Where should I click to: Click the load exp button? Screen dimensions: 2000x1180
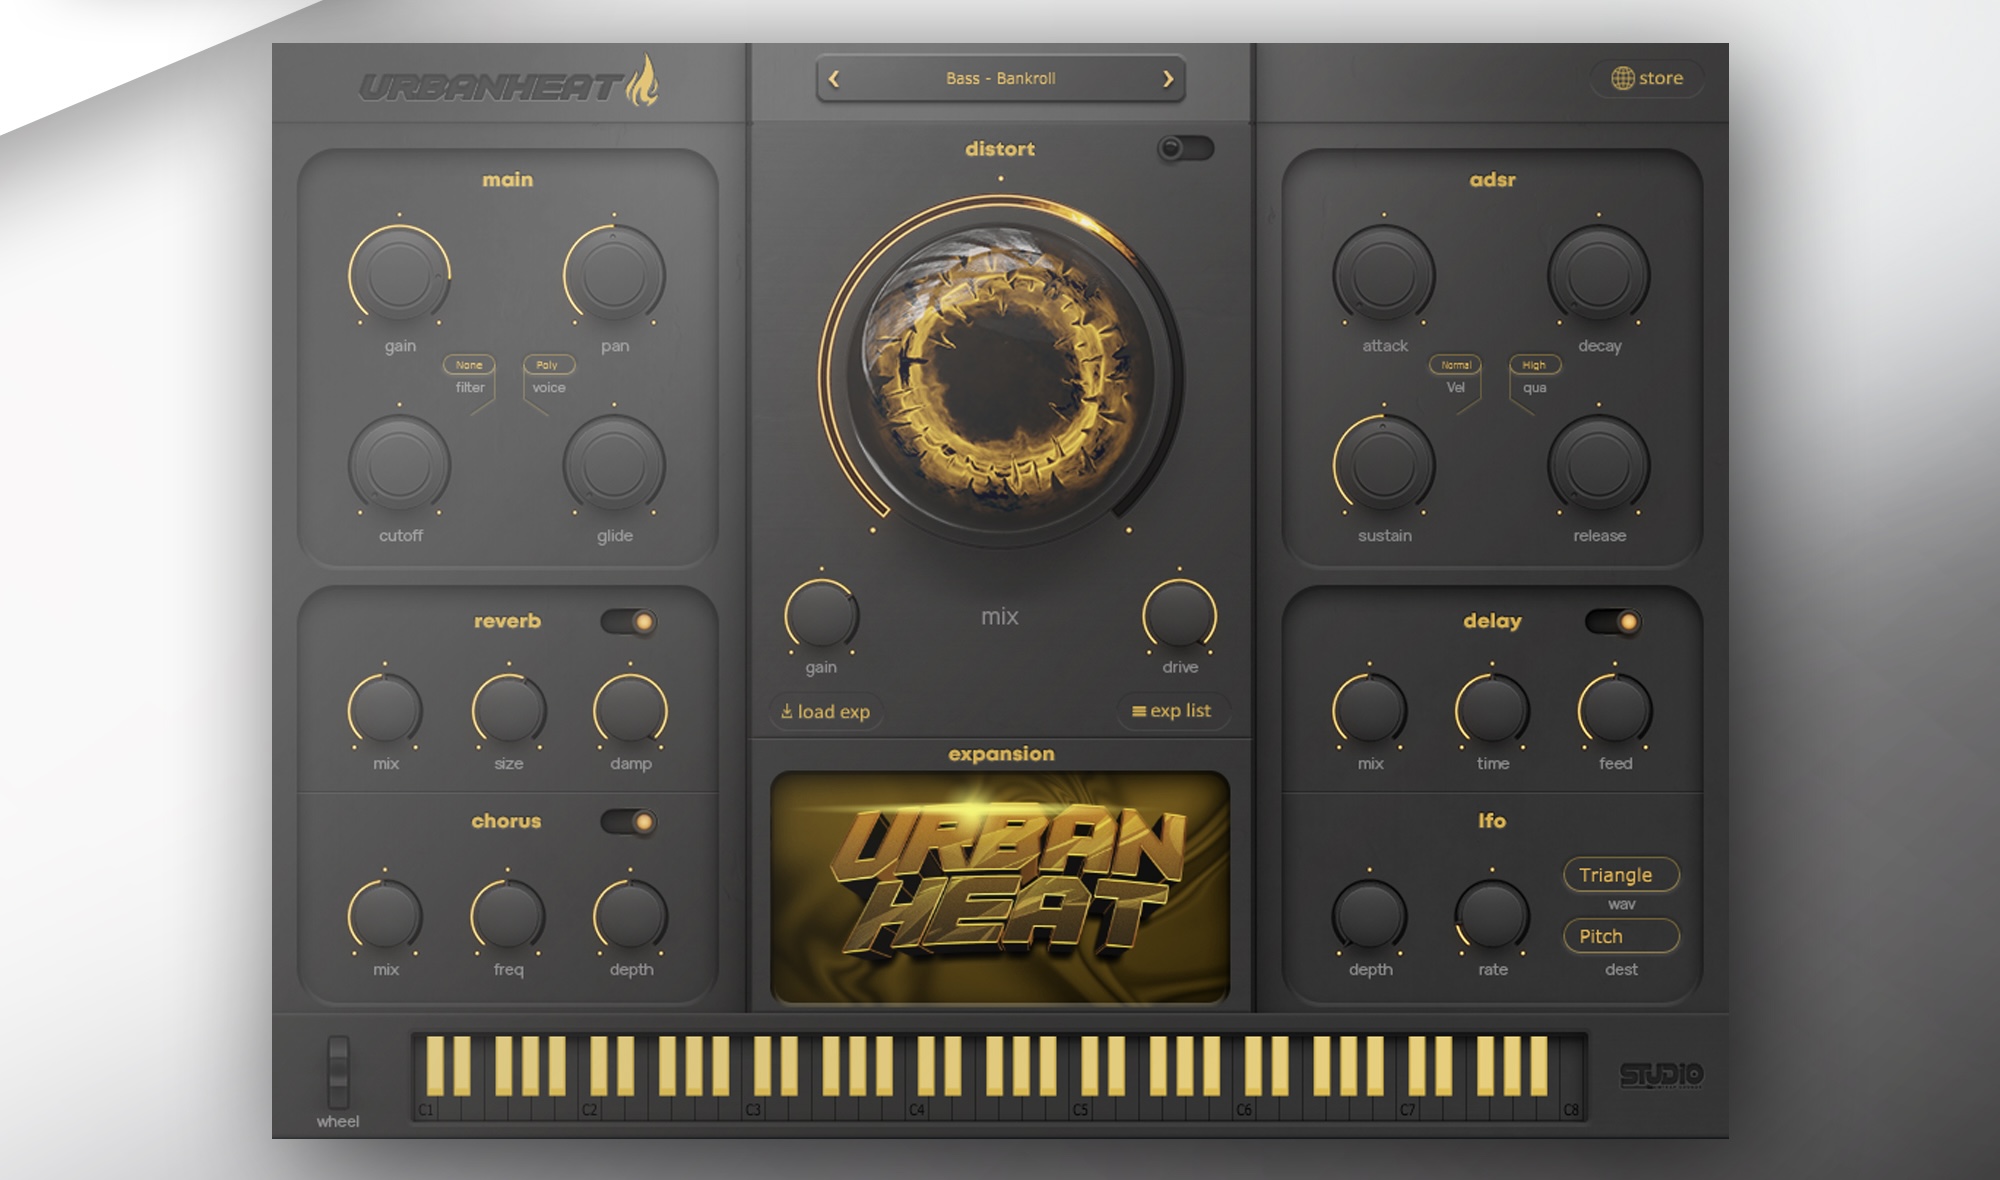click(x=825, y=712)
